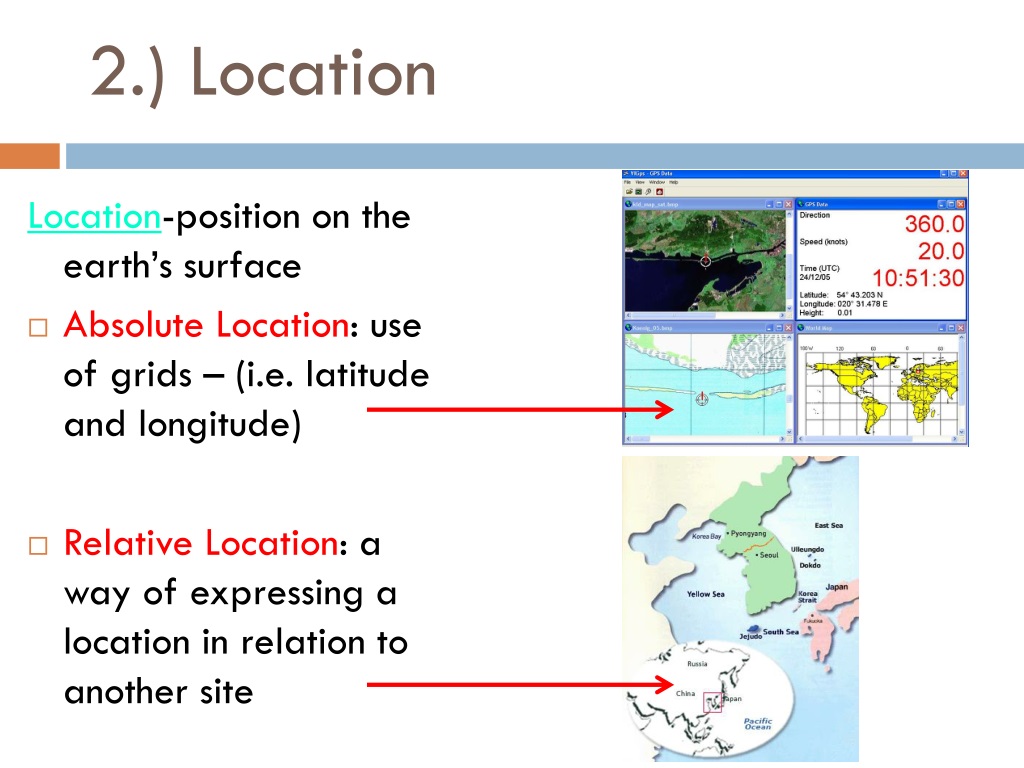Click the Pacific Ocean label on the inset

[758, 724]
